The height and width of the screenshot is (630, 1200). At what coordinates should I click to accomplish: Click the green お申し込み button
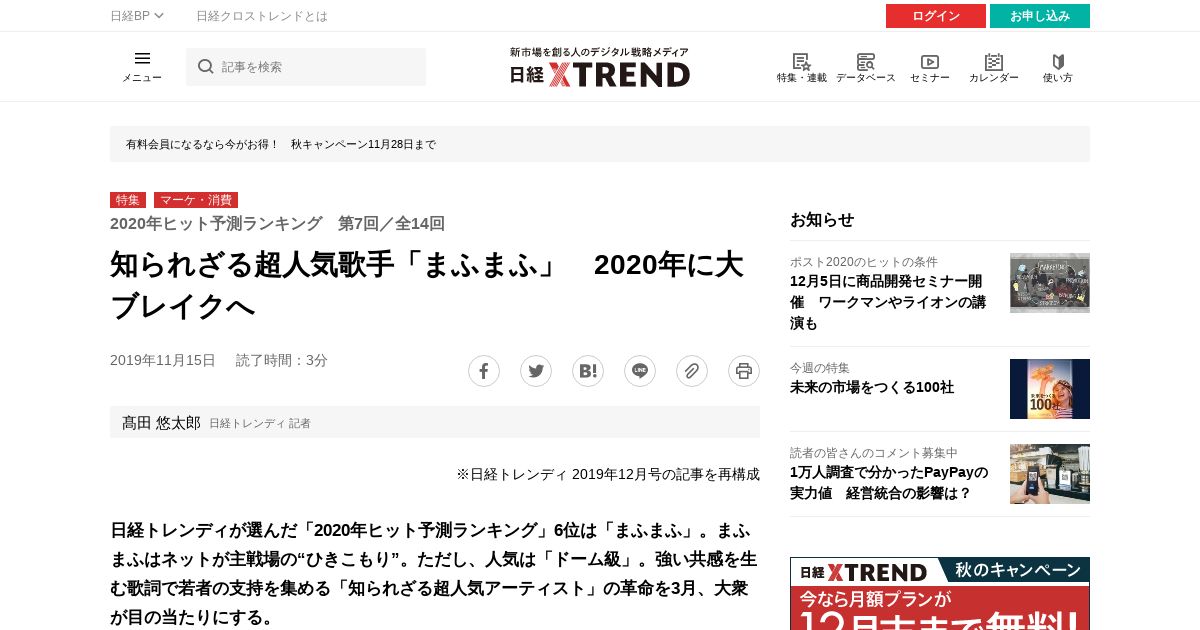[1040, 16]
